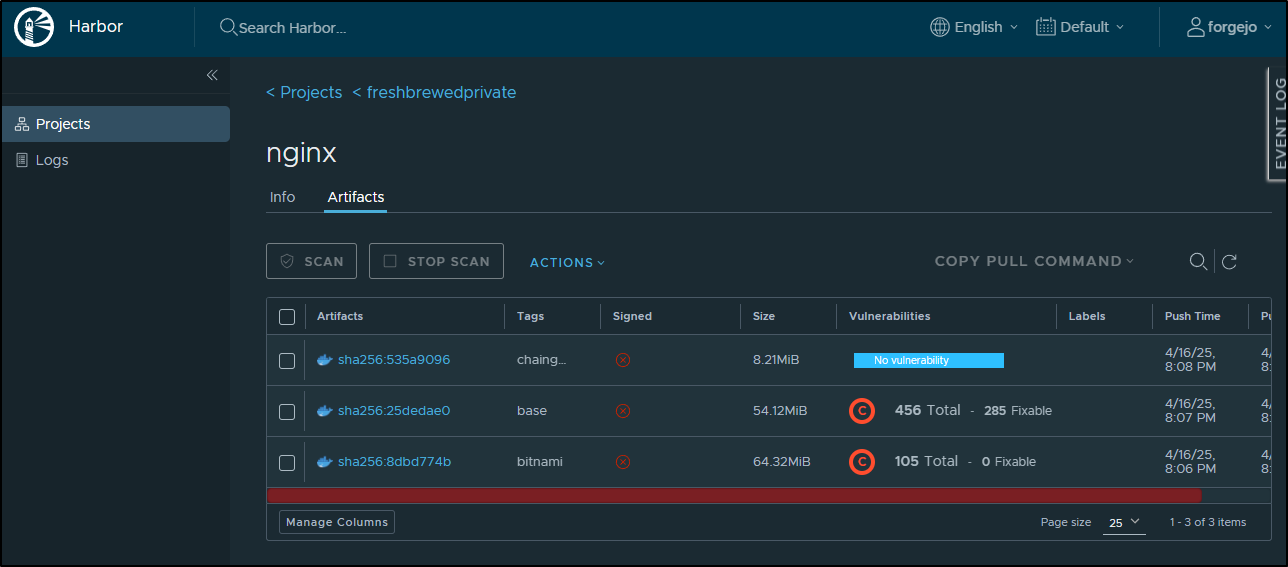Open artifact sha256:535a9096
This screenshot has height=567, width=1288.
pos(394,360)
